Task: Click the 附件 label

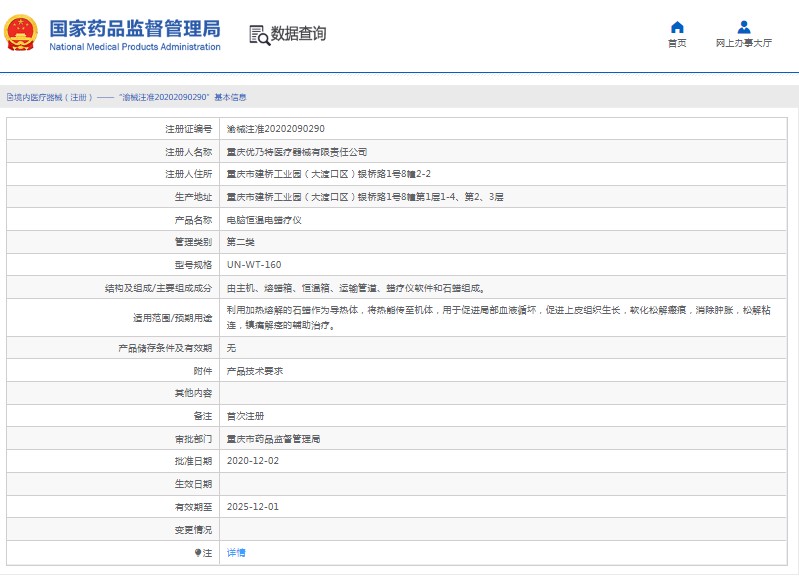Action: click(203, 371)
